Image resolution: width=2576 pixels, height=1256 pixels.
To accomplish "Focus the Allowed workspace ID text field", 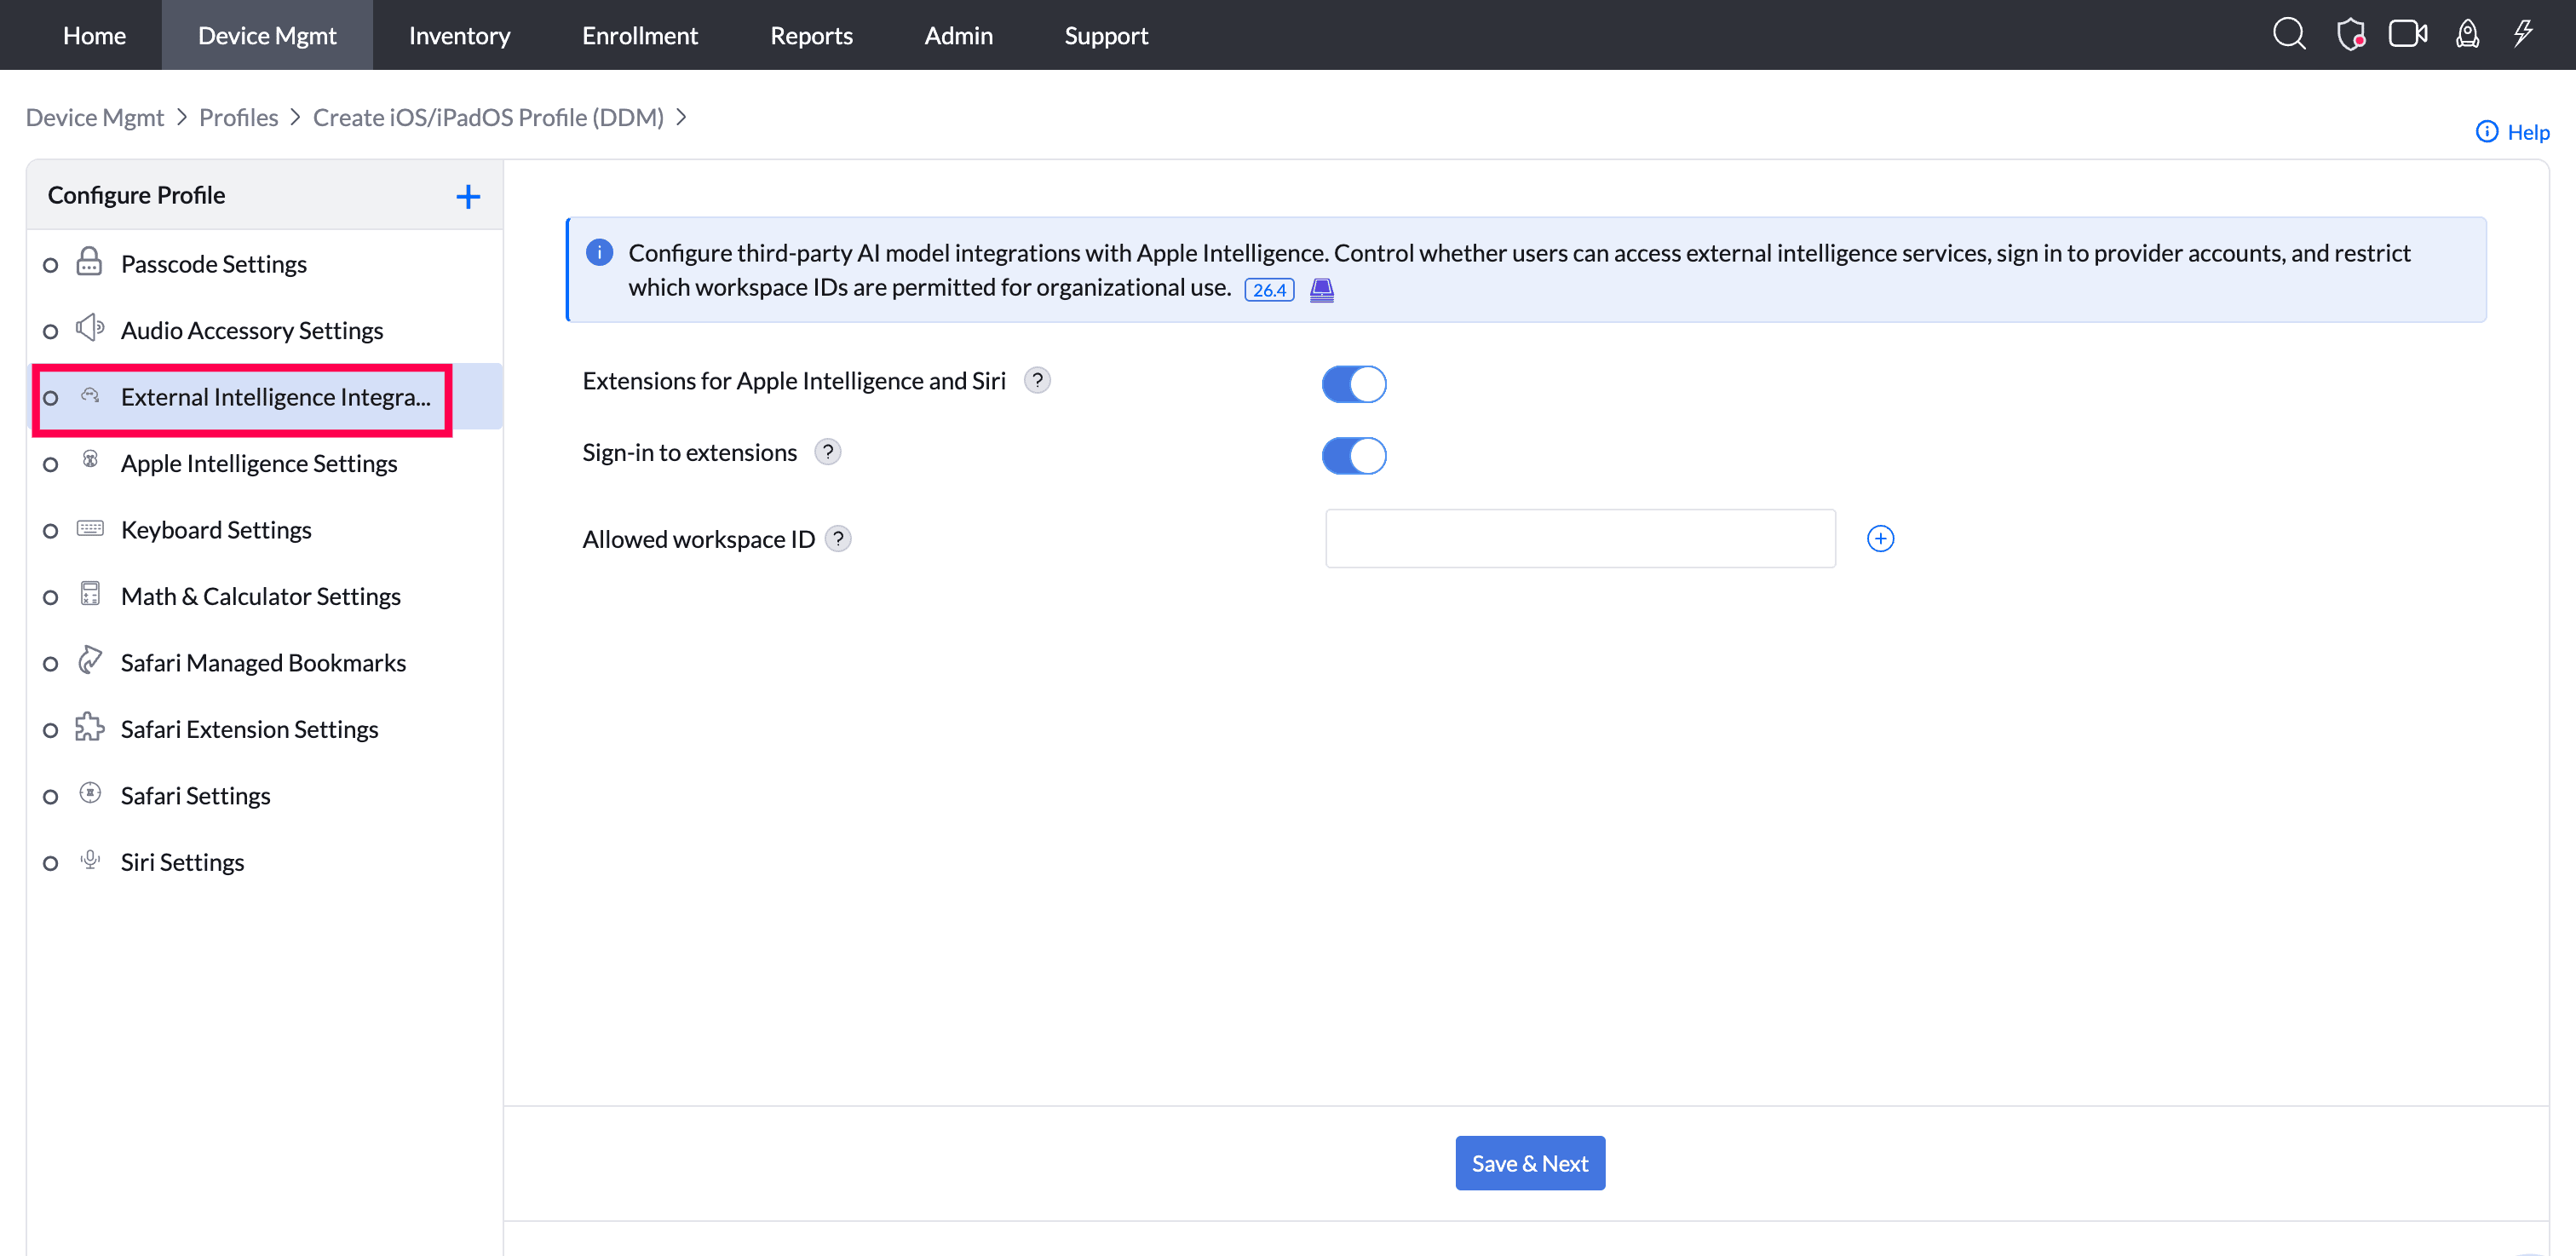I will [1580, 539].
